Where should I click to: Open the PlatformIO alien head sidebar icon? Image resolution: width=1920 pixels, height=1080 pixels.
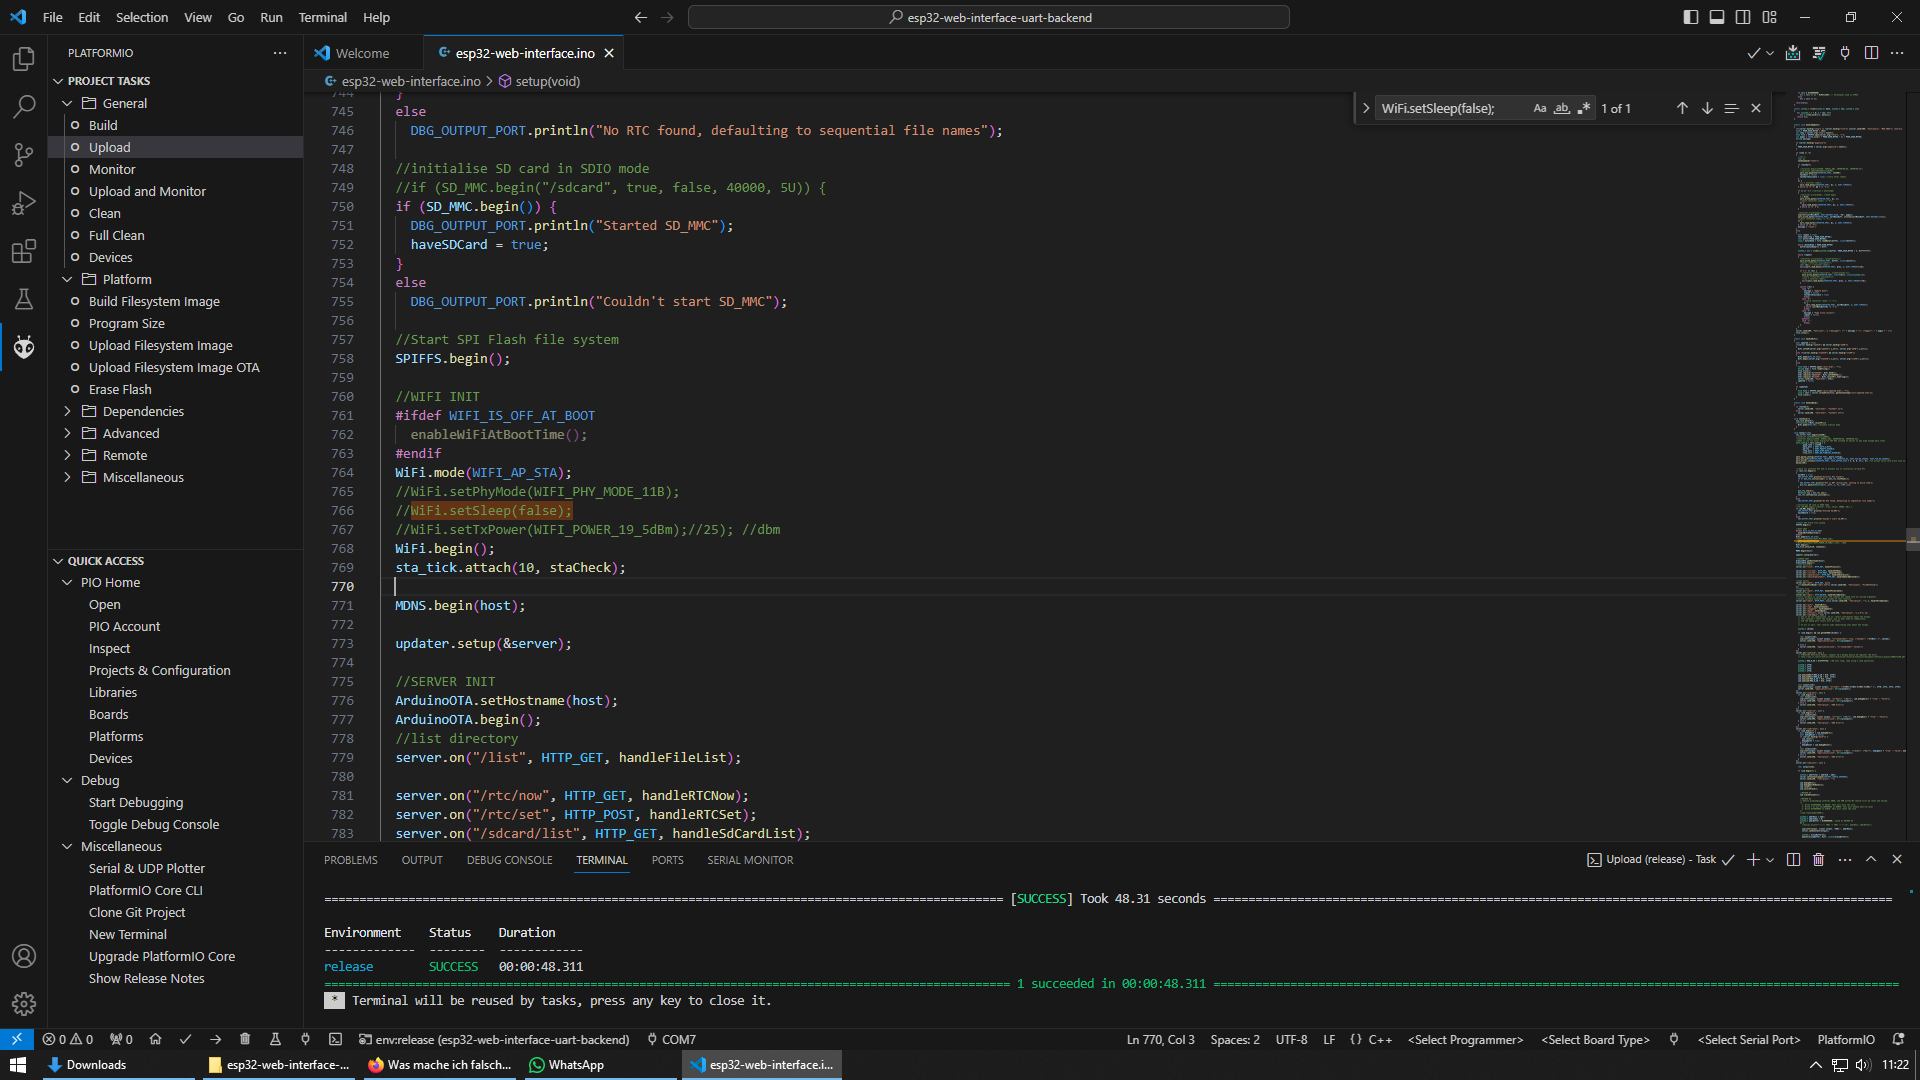click(24, 347)
